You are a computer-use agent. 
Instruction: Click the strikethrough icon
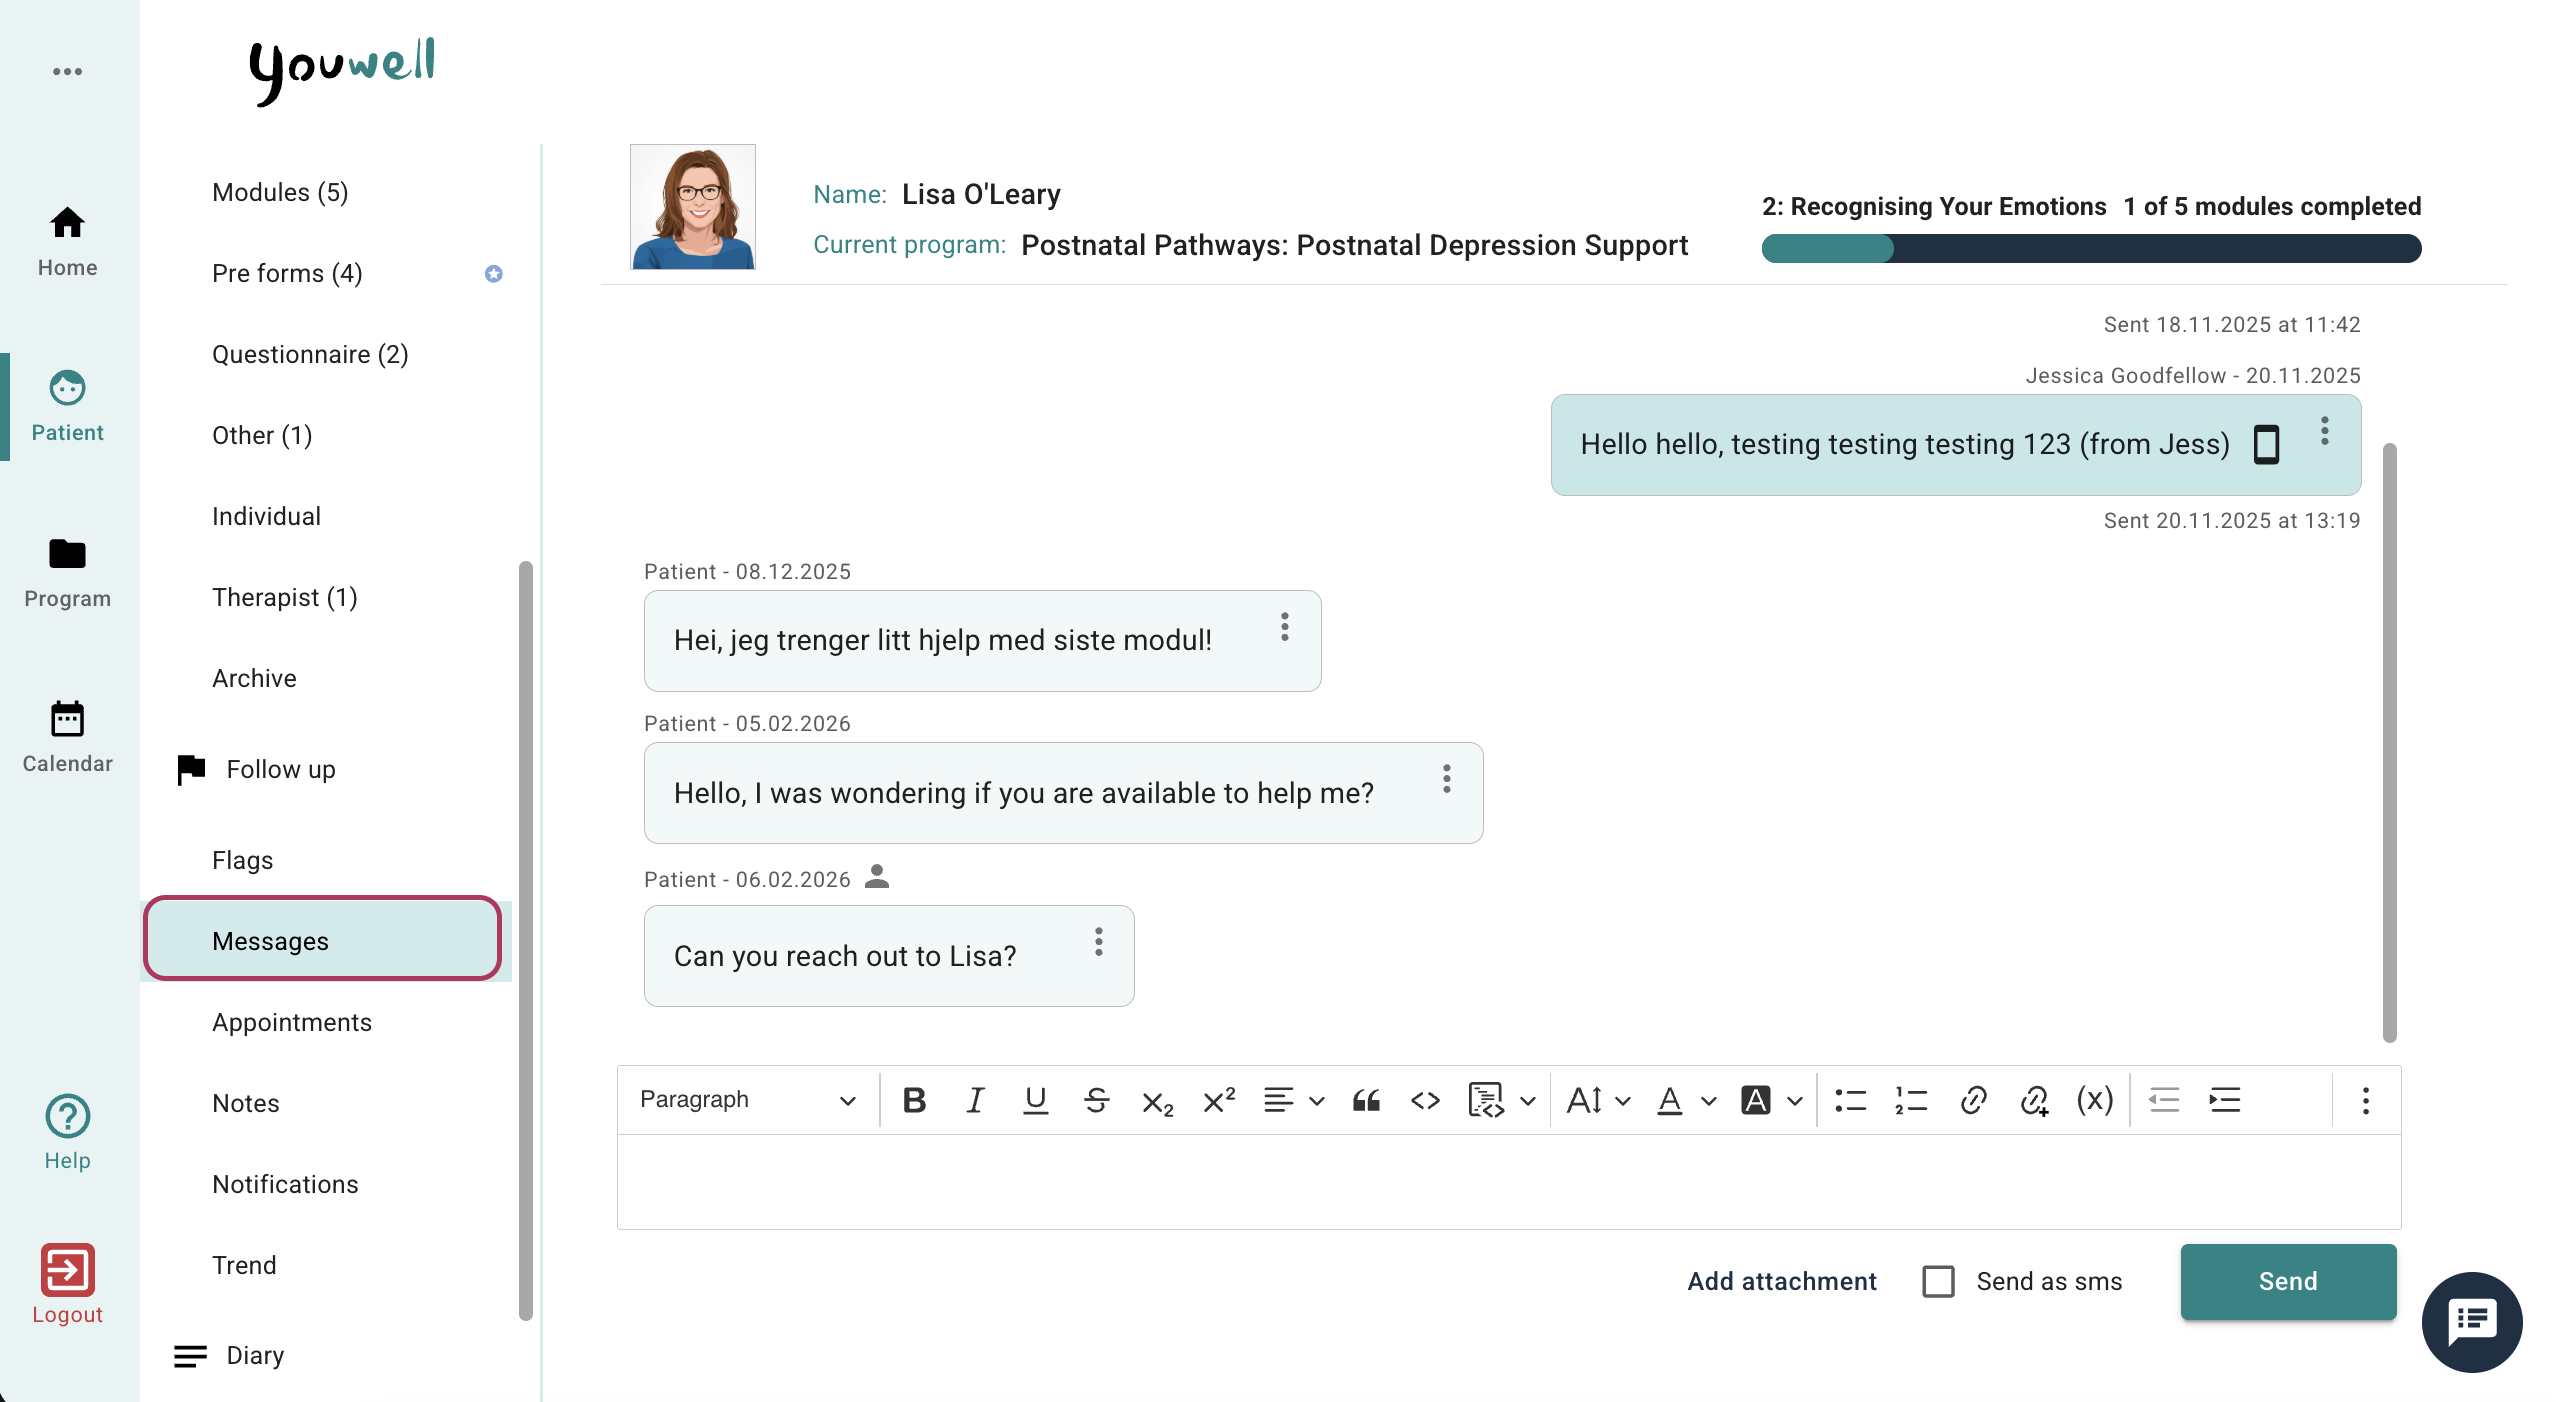1096,1100
